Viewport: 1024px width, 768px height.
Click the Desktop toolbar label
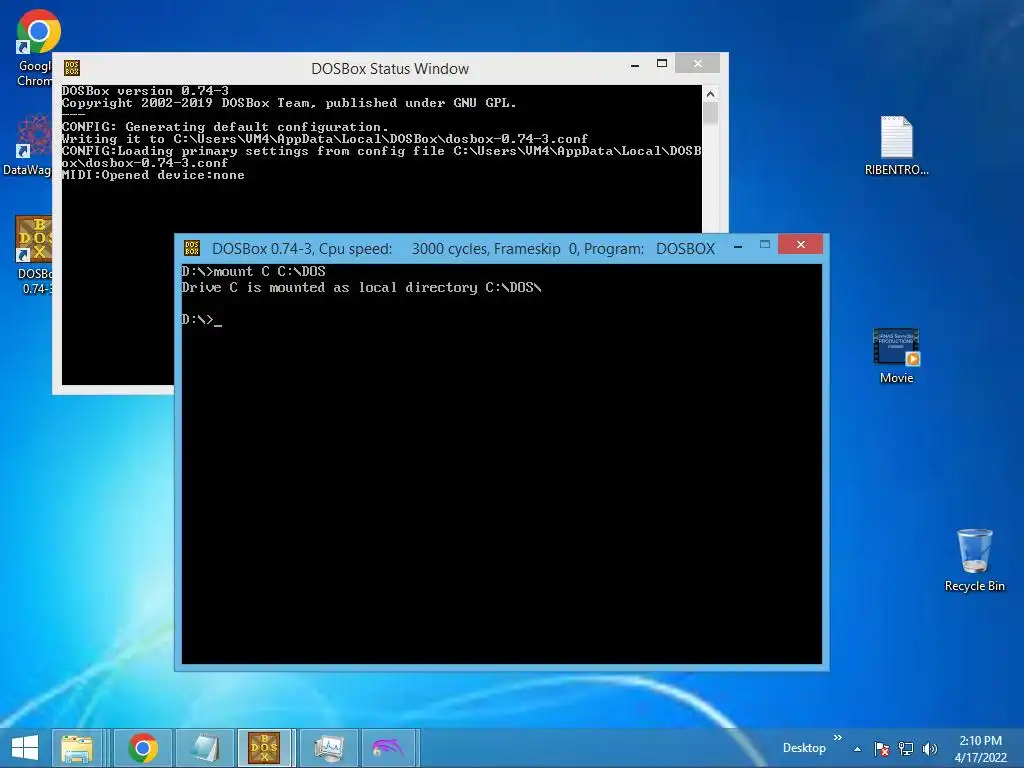804,748
